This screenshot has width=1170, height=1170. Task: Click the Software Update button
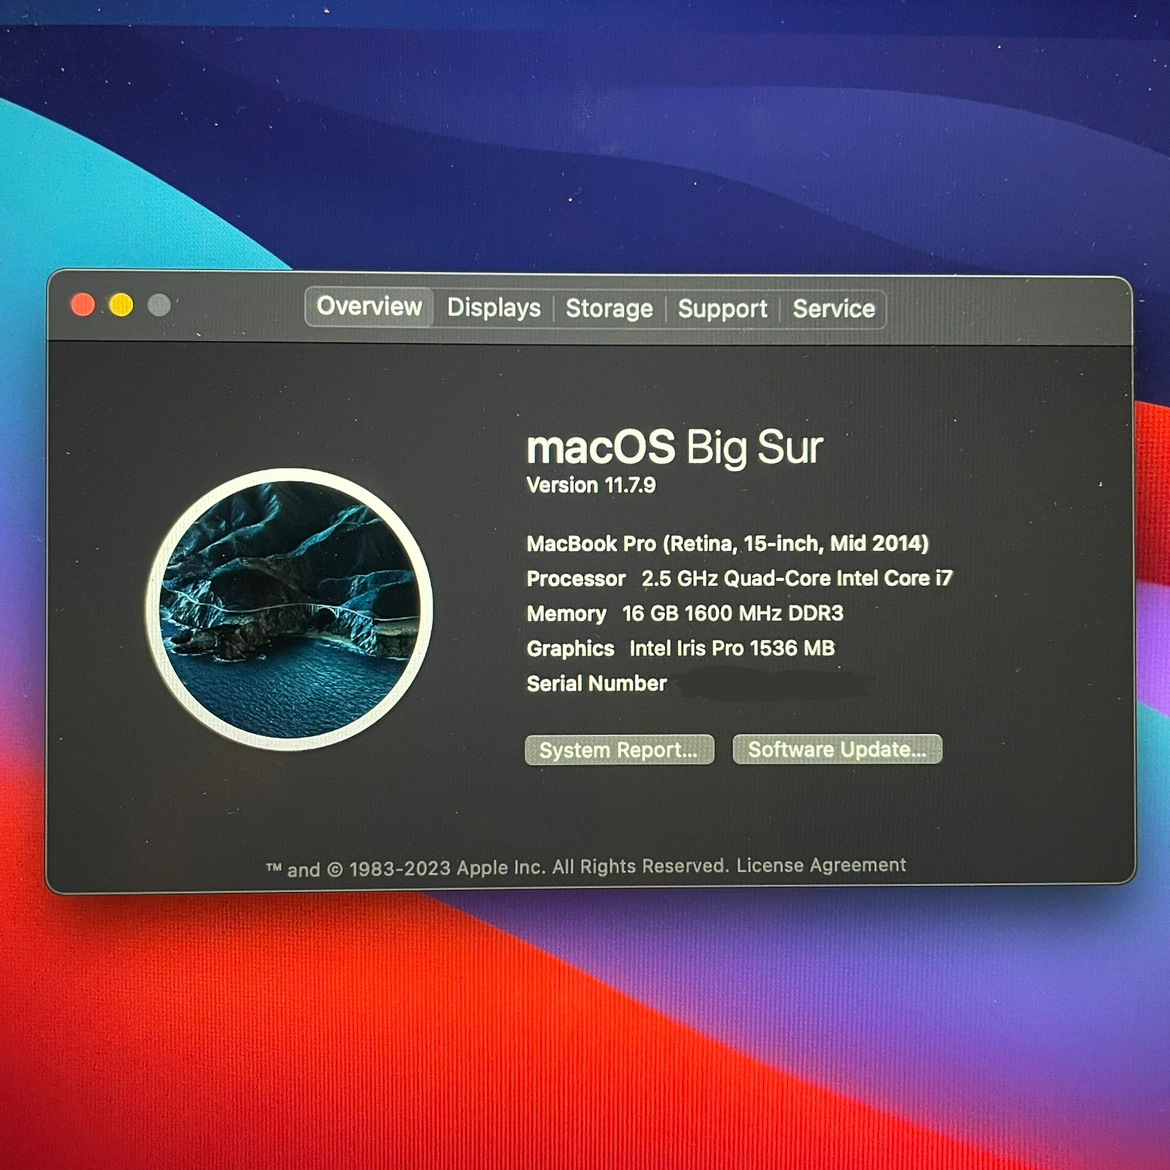tap(837, 749)
